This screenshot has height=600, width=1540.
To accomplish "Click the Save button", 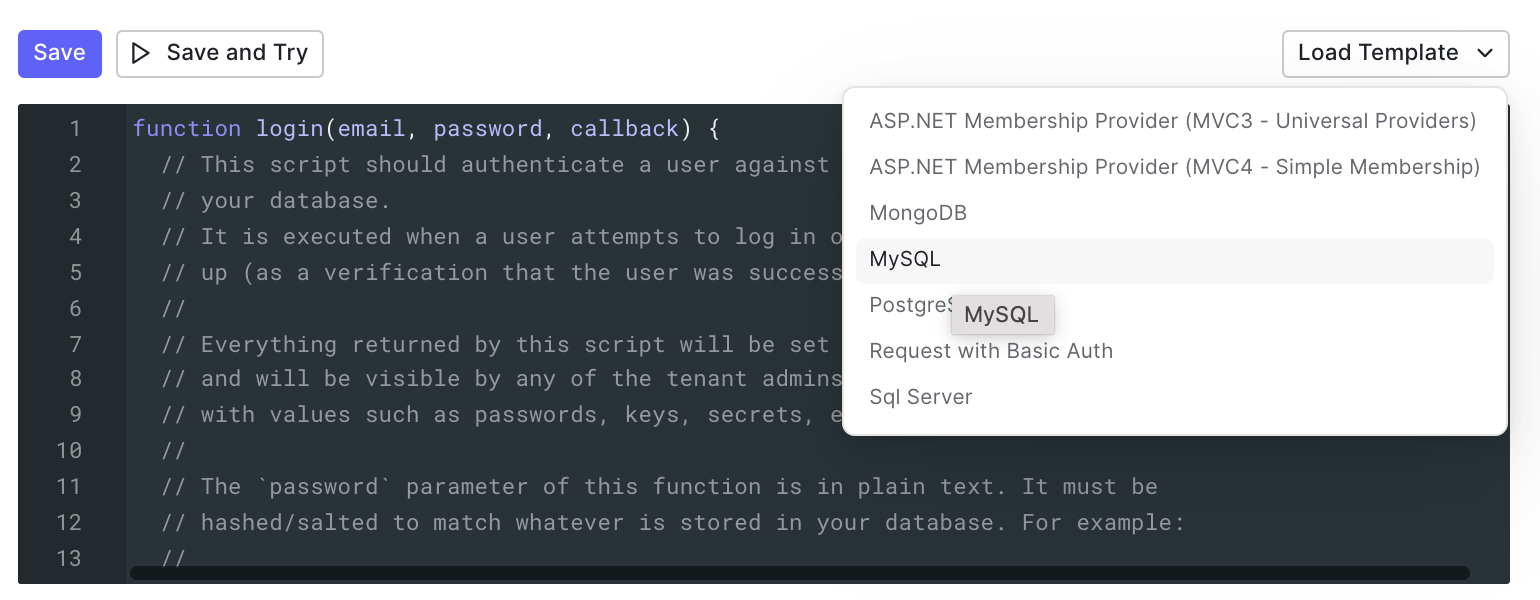I will tap(60, 53).
